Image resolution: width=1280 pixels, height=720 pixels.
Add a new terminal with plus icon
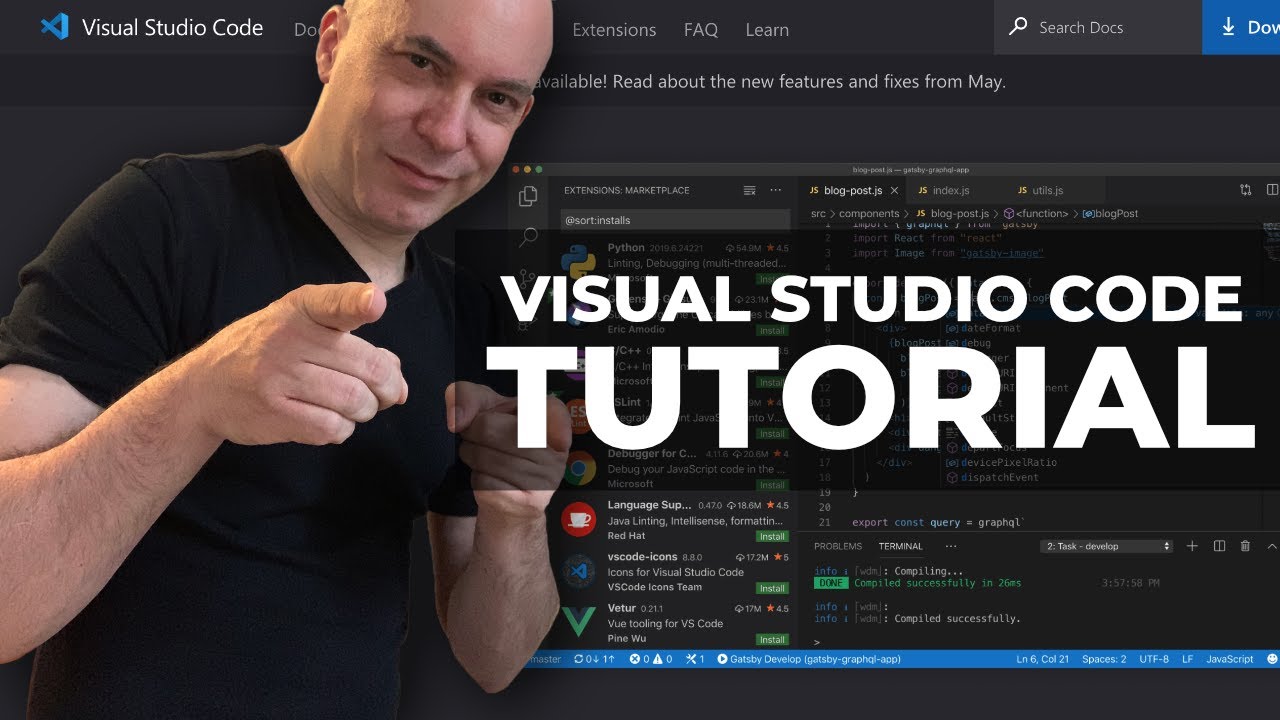tap(1192, 546)
